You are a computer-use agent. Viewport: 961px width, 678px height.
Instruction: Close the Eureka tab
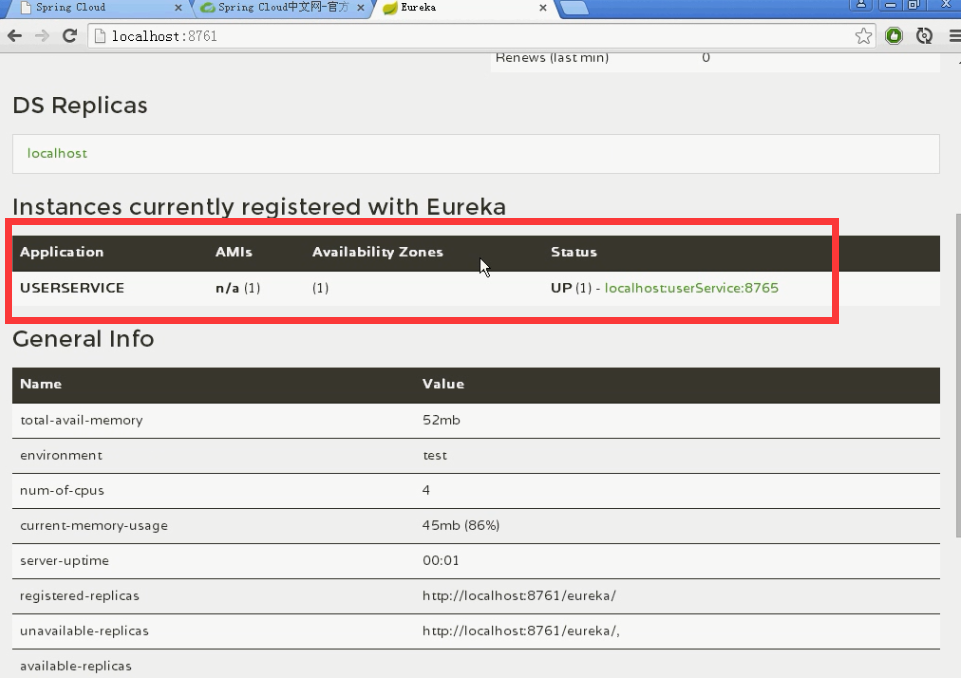(x=542, y=8)
